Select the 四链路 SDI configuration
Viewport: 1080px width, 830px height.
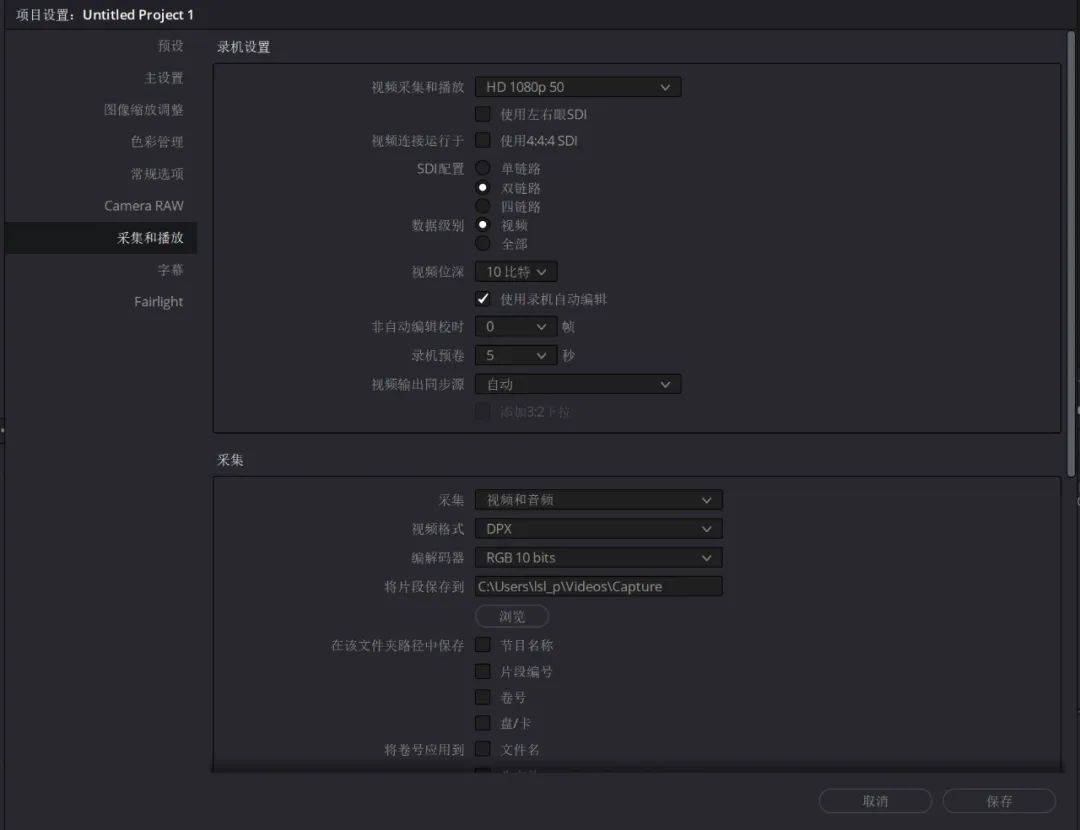tap(484, 206)
